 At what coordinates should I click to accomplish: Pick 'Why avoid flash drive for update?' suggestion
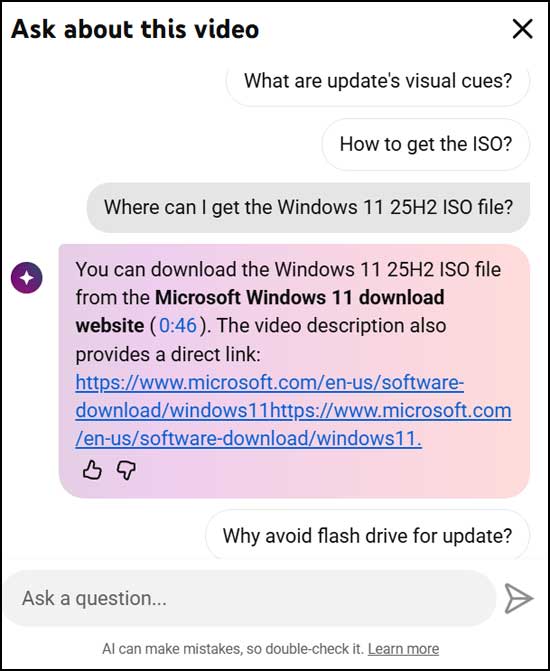(x=368, y=535)
